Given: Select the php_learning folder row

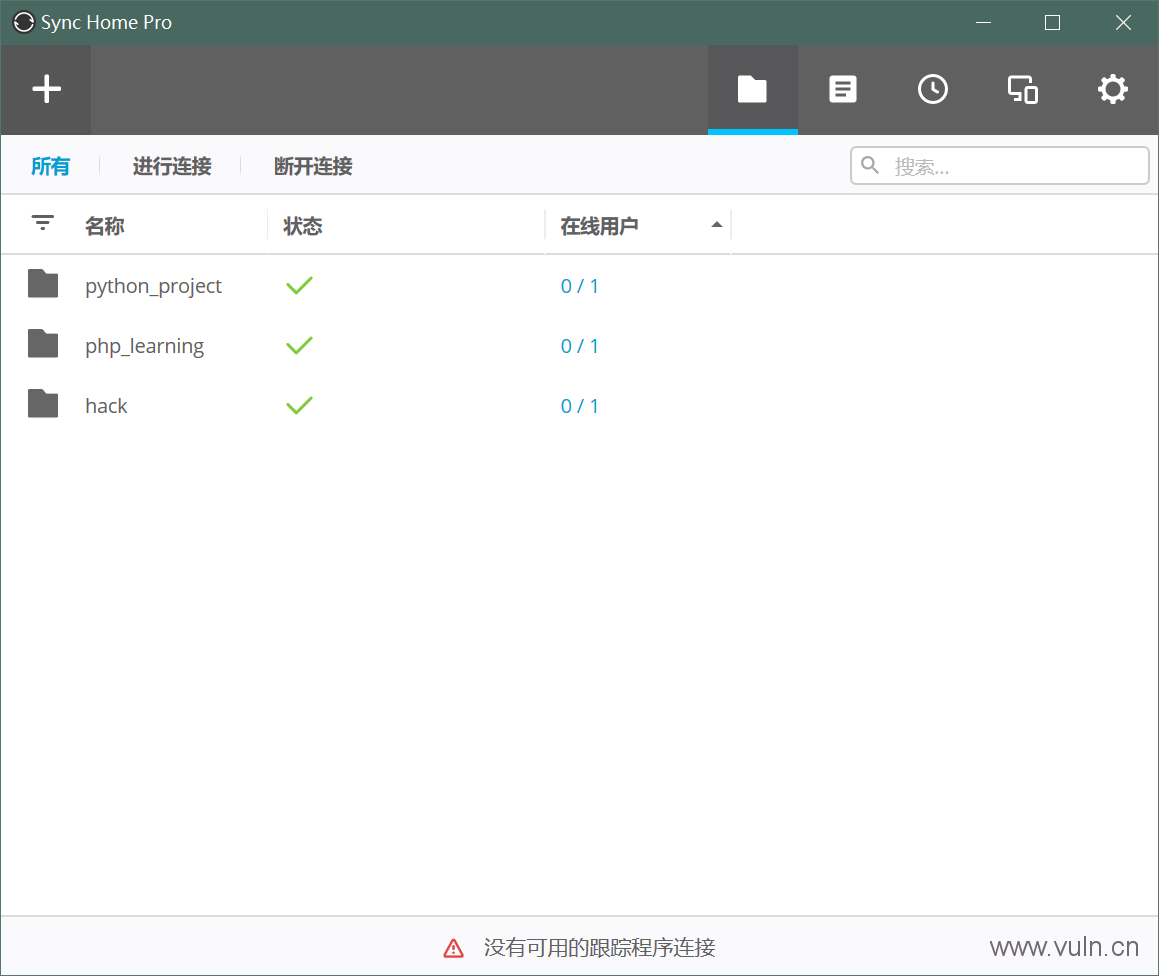Looking at the screenshot, I should (x=145, y=346).
